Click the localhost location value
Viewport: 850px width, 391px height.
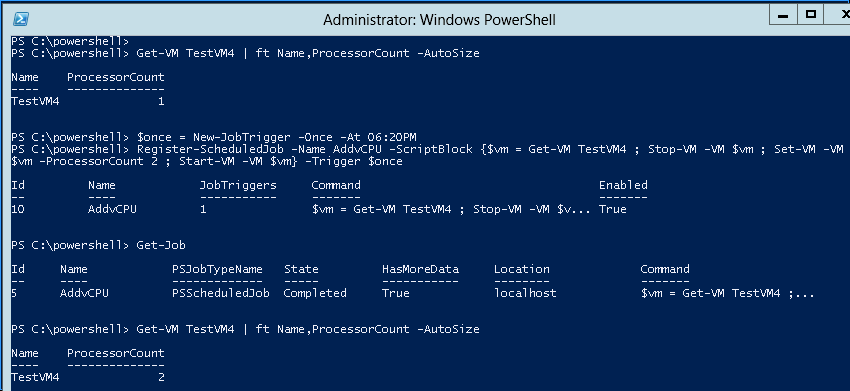(525, 293)
